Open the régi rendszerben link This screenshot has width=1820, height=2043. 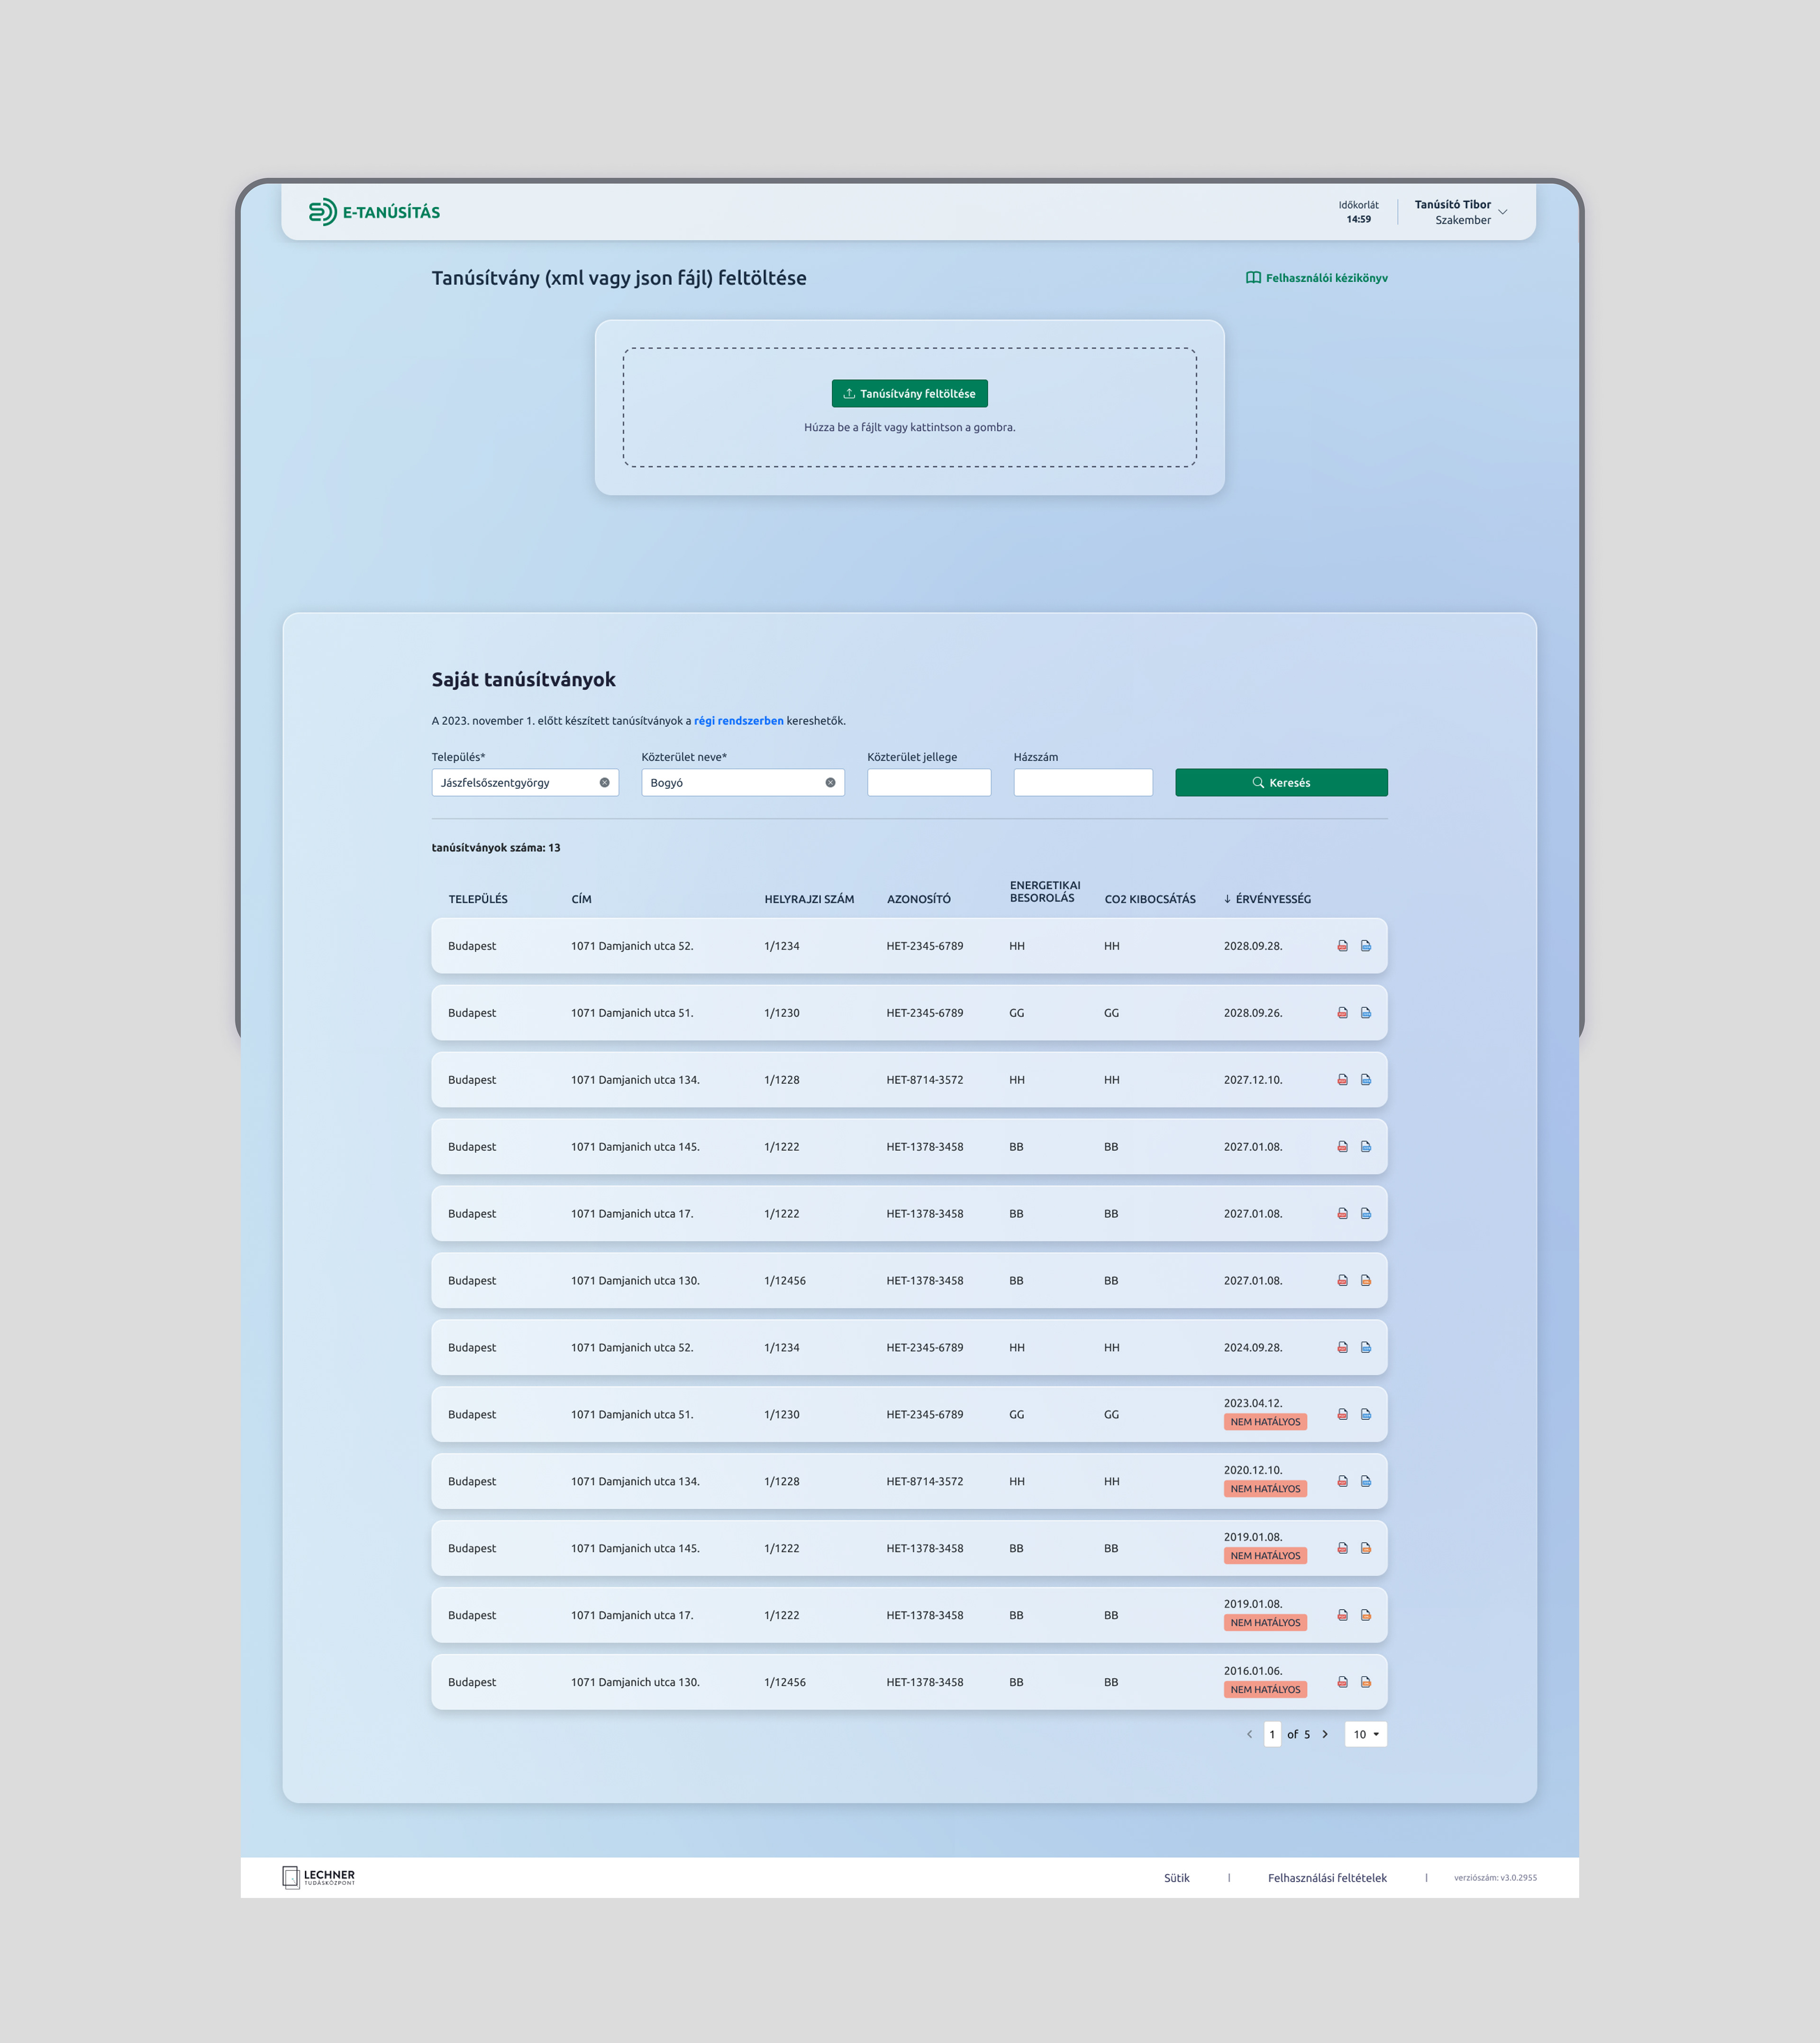(738, 721)
